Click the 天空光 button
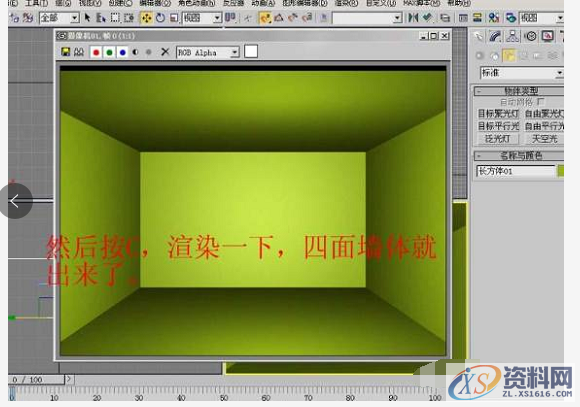 pyautogui.click(x=544, y=139)
